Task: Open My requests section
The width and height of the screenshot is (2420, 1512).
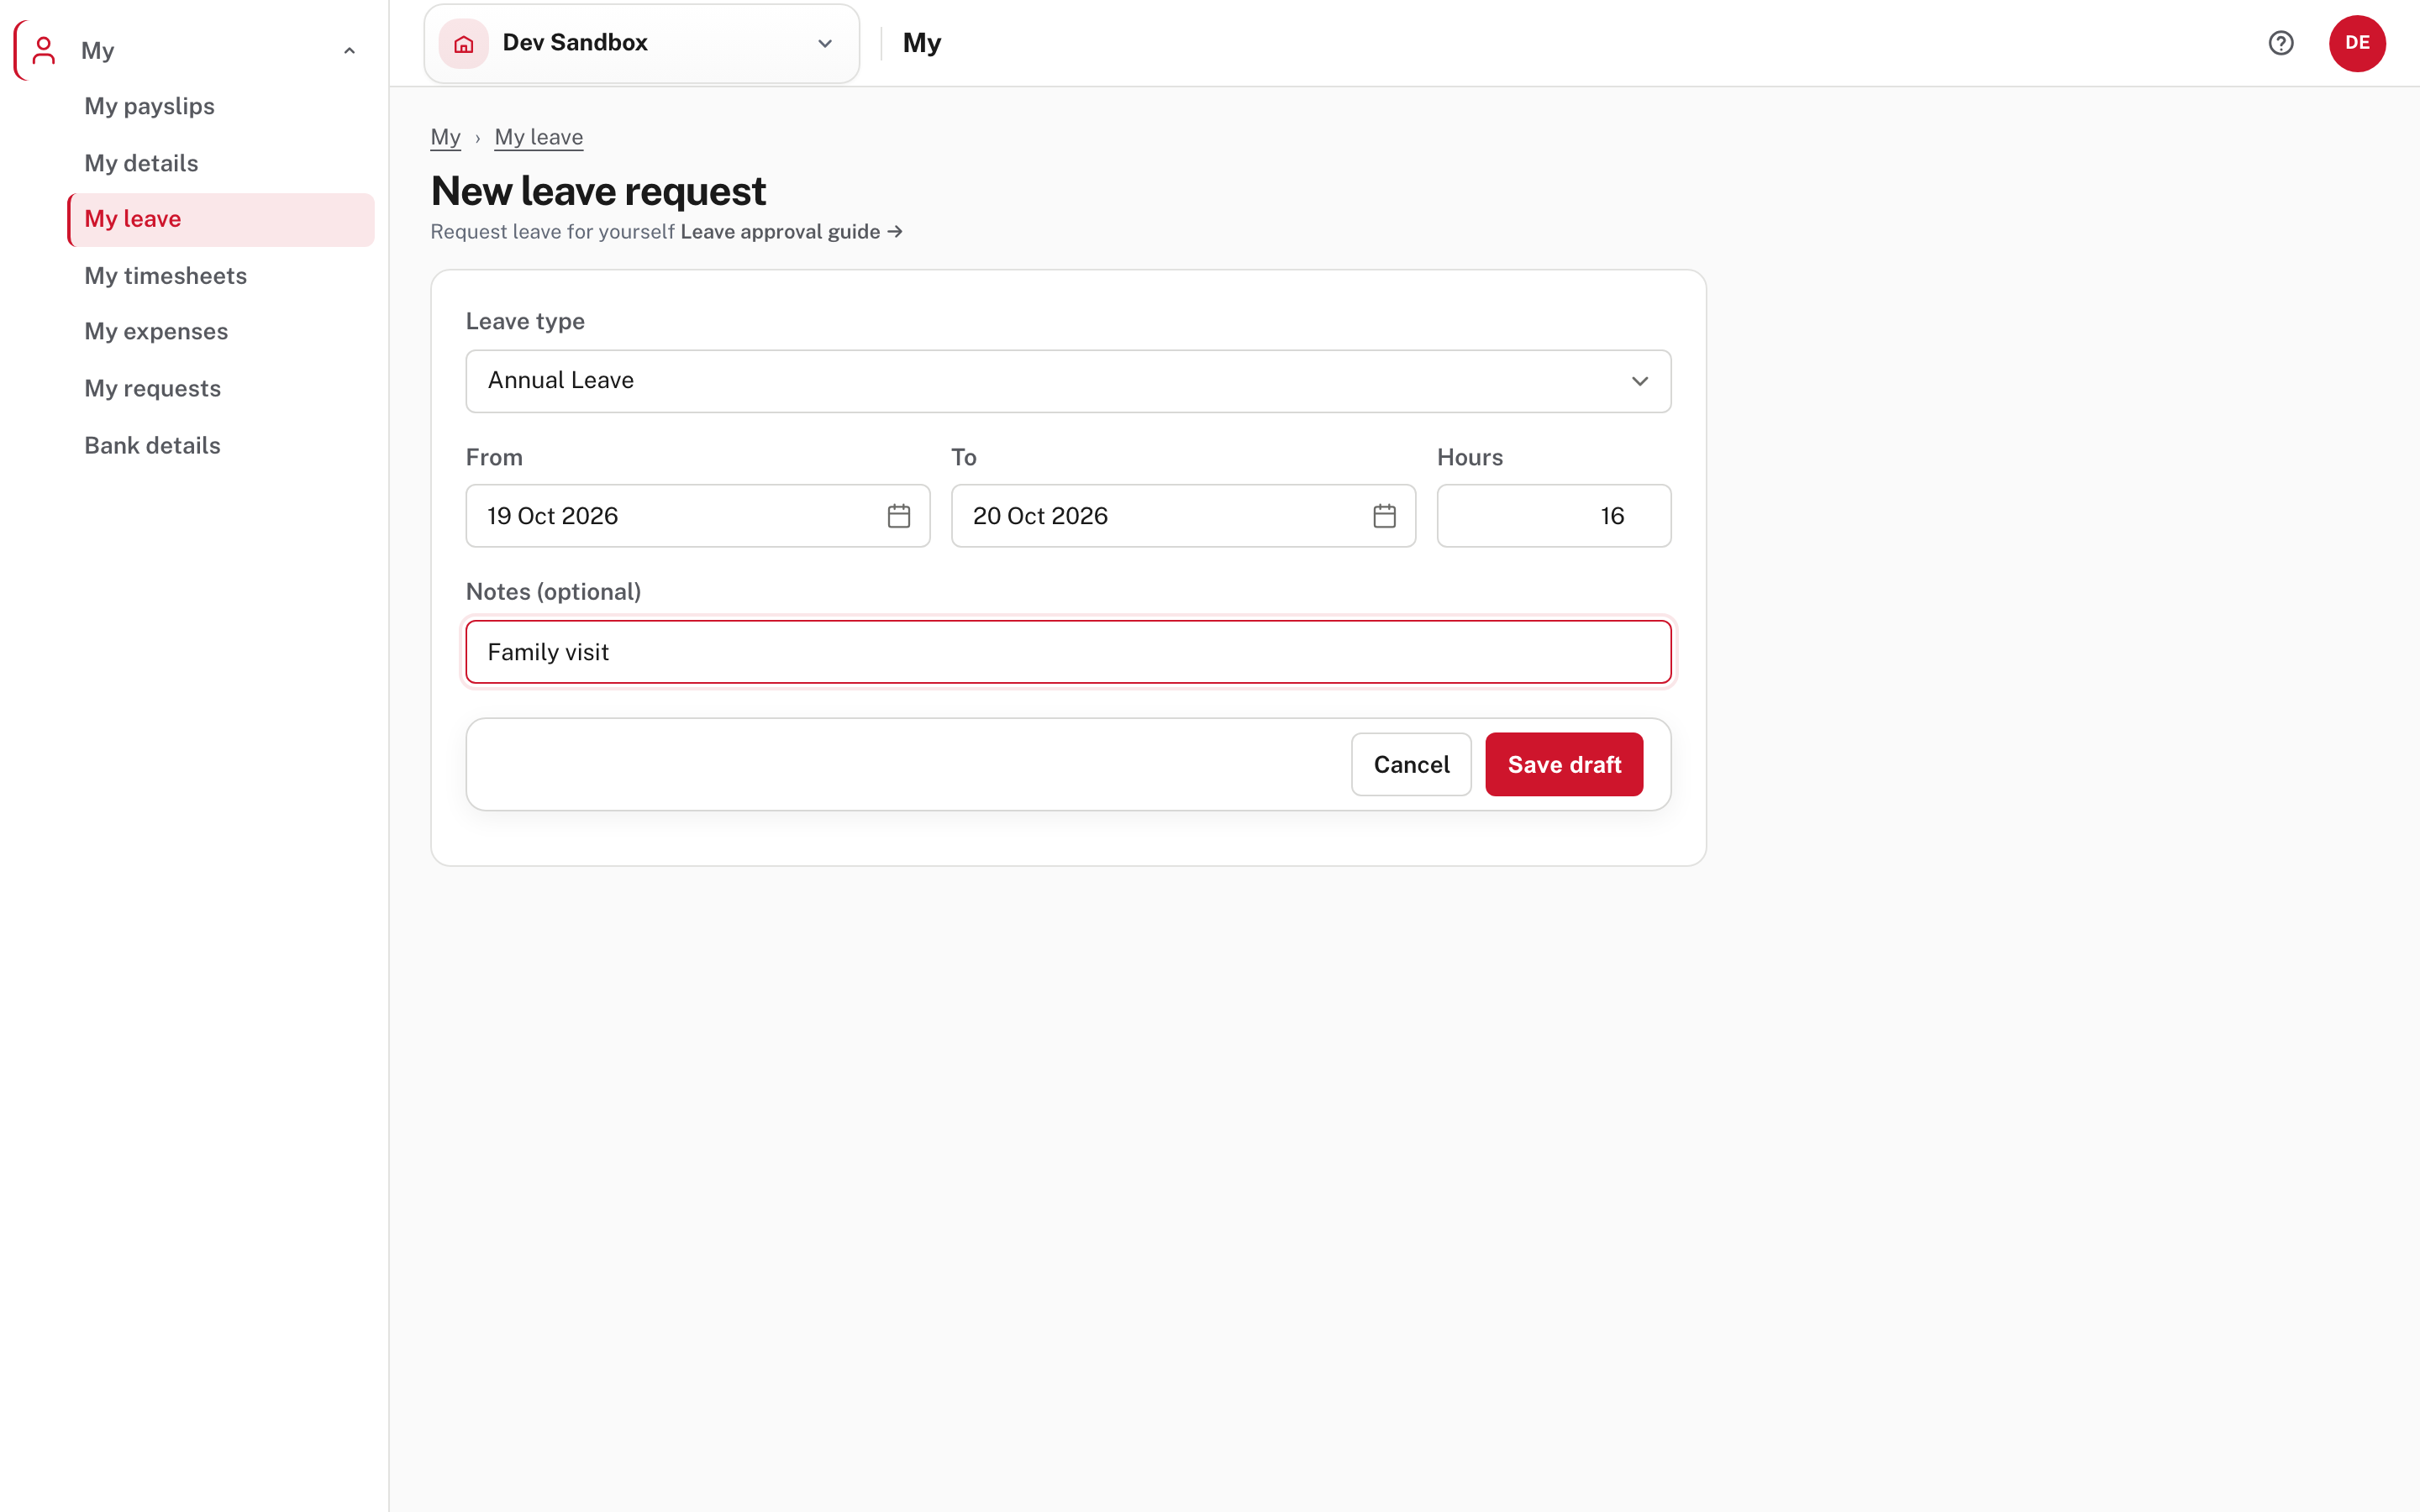Action: coord(152,388)
